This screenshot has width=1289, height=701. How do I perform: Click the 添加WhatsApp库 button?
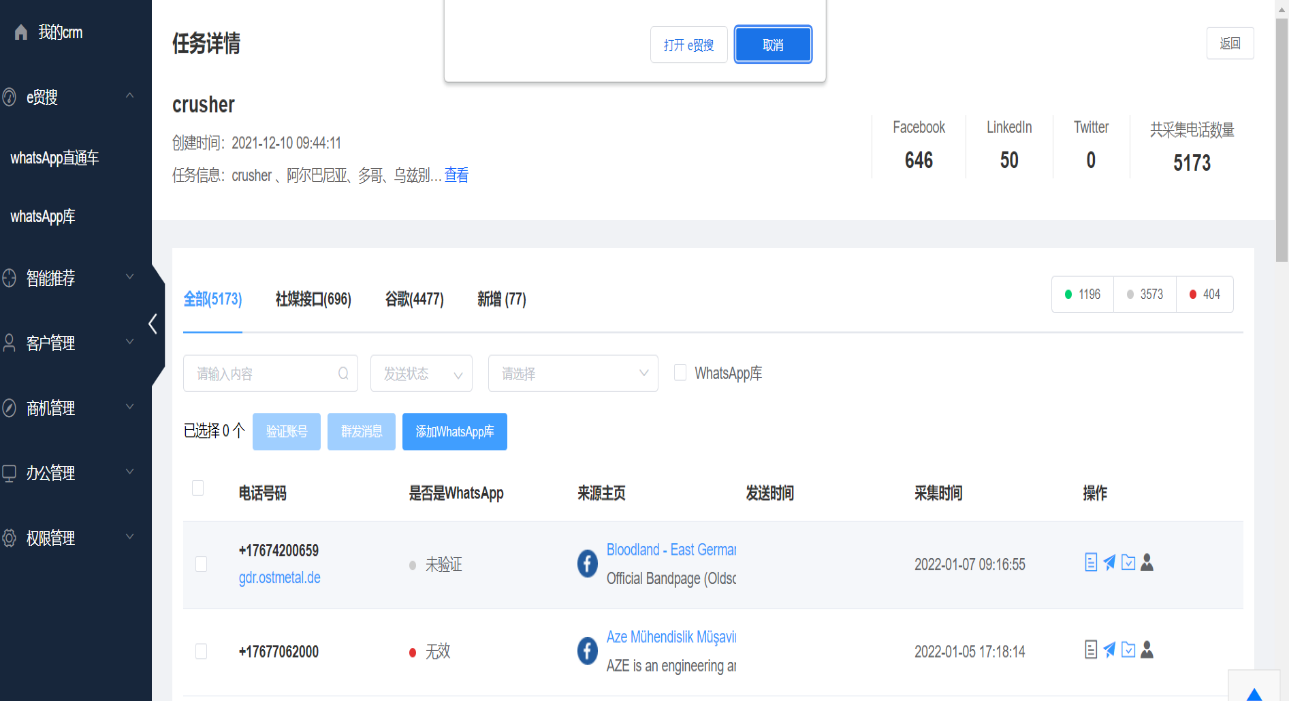click(455, 432)
